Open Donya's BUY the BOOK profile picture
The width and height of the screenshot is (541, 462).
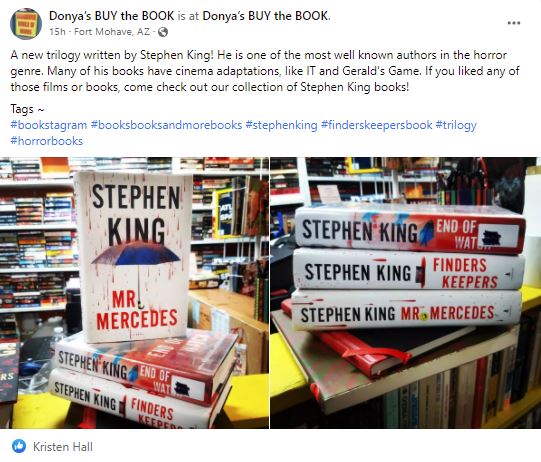pyautogui.click(x=26, y=24)
